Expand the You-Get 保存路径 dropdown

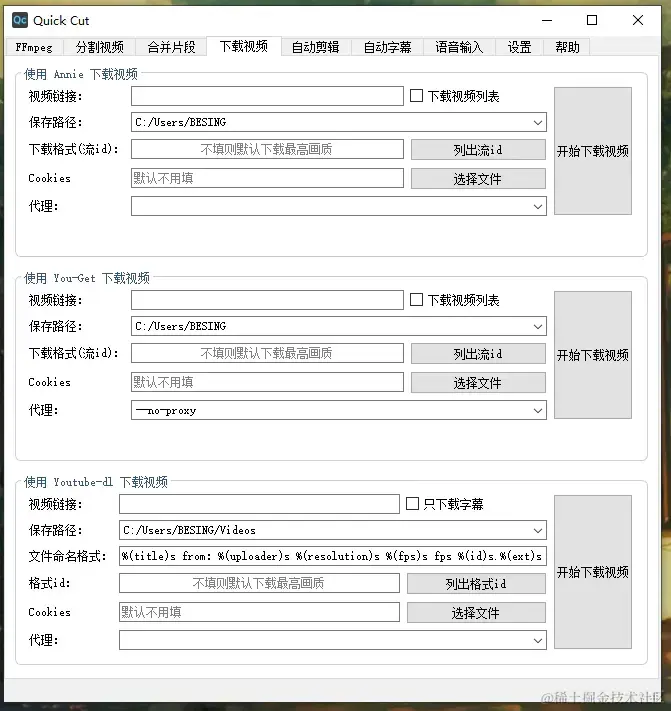(538, 326)
